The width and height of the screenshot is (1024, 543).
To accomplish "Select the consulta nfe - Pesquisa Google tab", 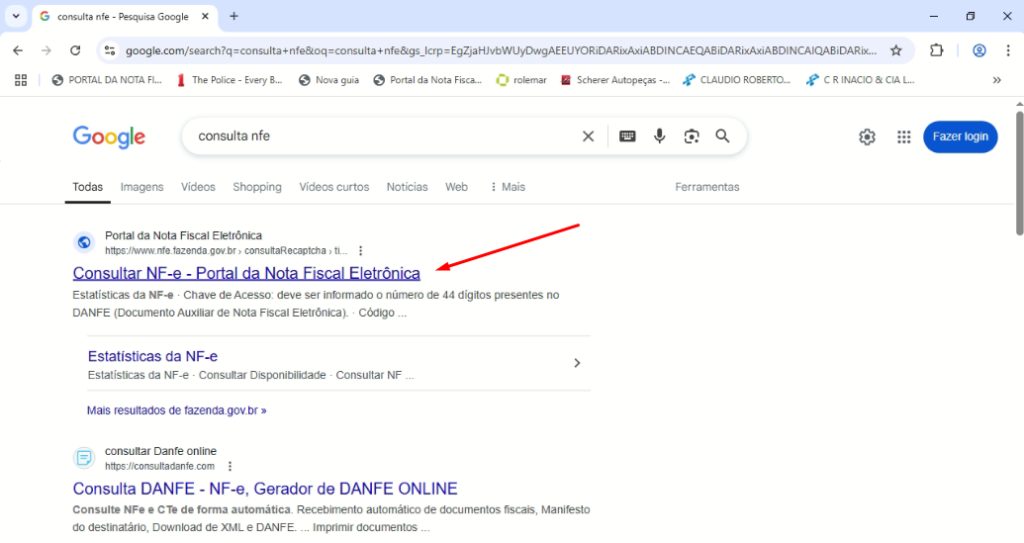I will coord(123,16).
